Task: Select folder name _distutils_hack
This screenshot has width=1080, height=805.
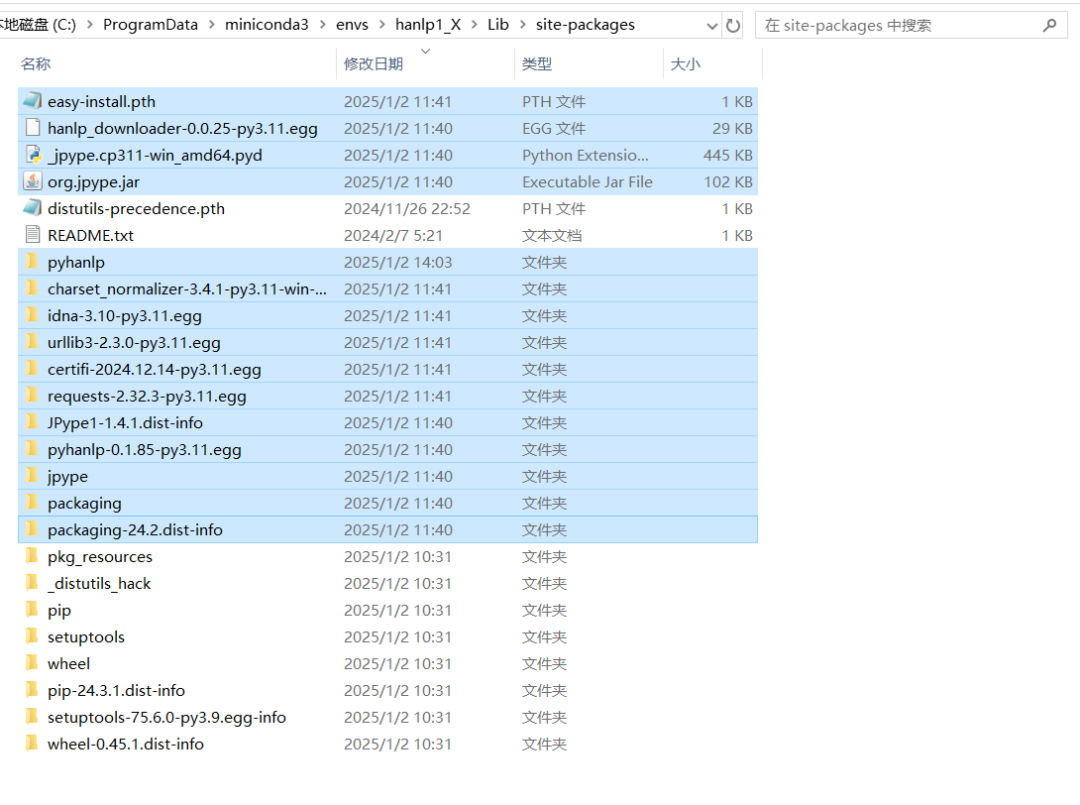Action: tap(99, 584)
